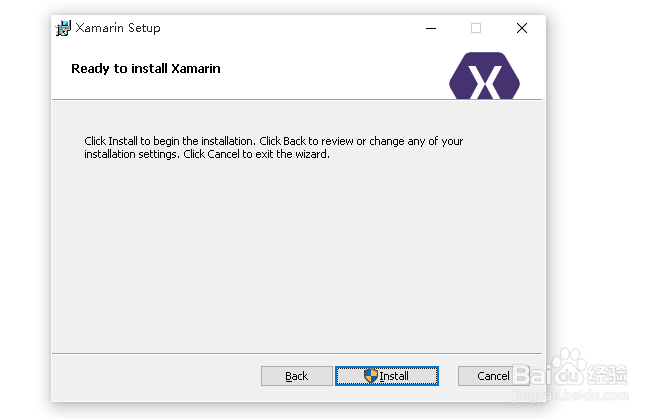Viewport: 668px width, 419px height.
Task: Click white header banner space beside the heading
Action: [330, 69]
